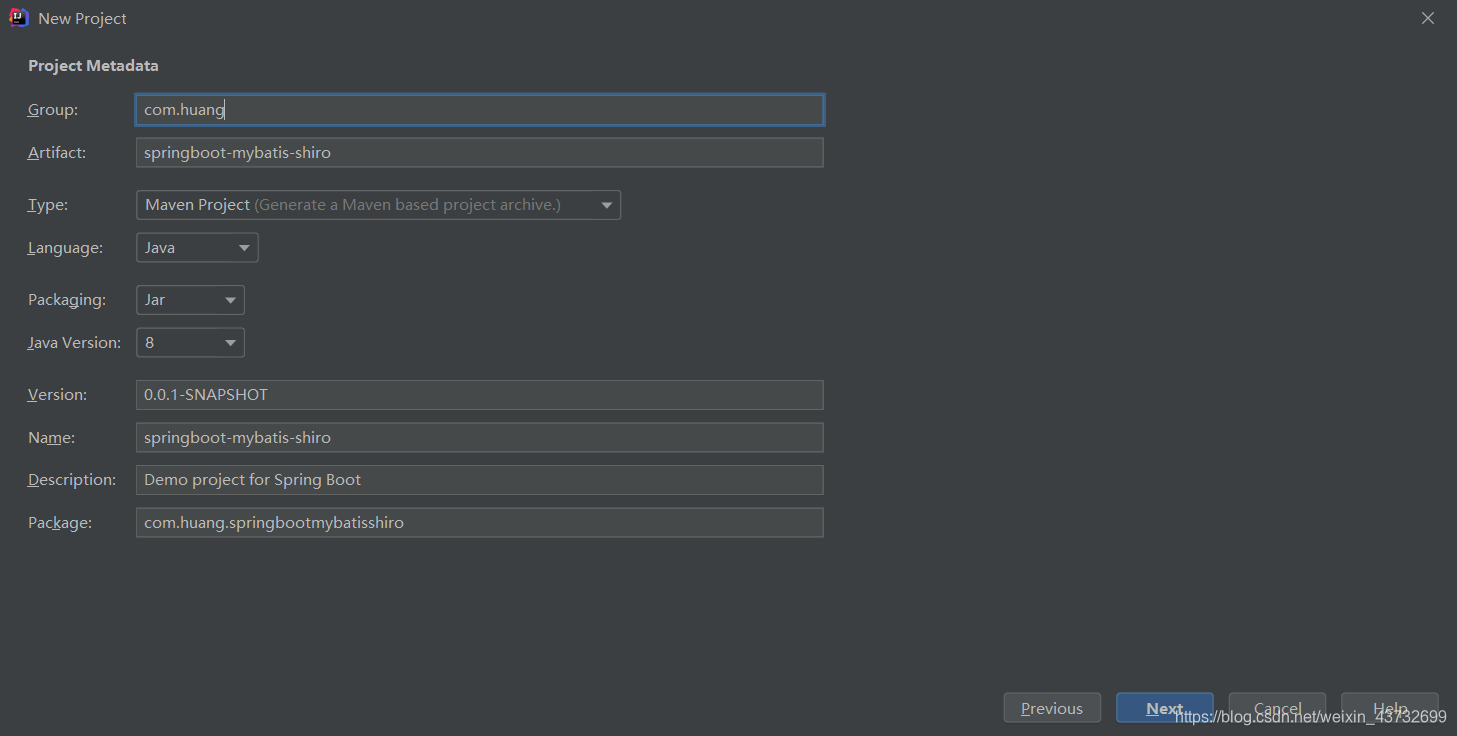Image resolution: width=1457 pixels, height=736 pixels.
Task: Click the Group label
Action: pyautogui.click(x=53, y=110)
